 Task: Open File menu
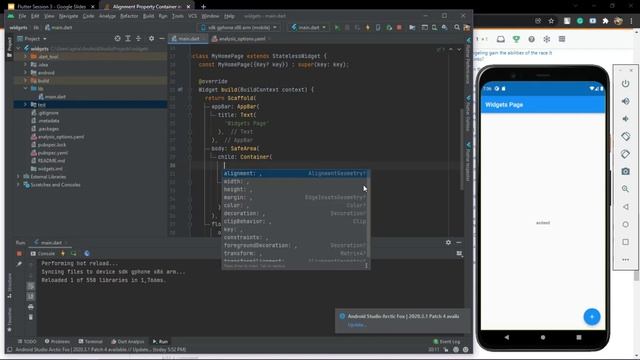[x=22, y=16]
